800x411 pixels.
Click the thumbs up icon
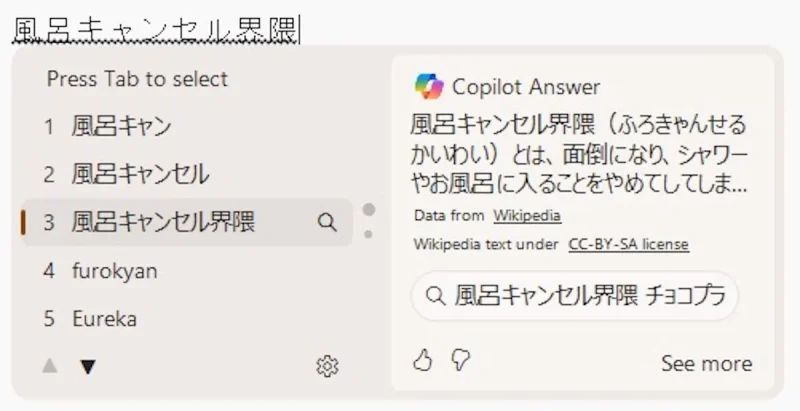pyautogui.click(x=423, y=361)
